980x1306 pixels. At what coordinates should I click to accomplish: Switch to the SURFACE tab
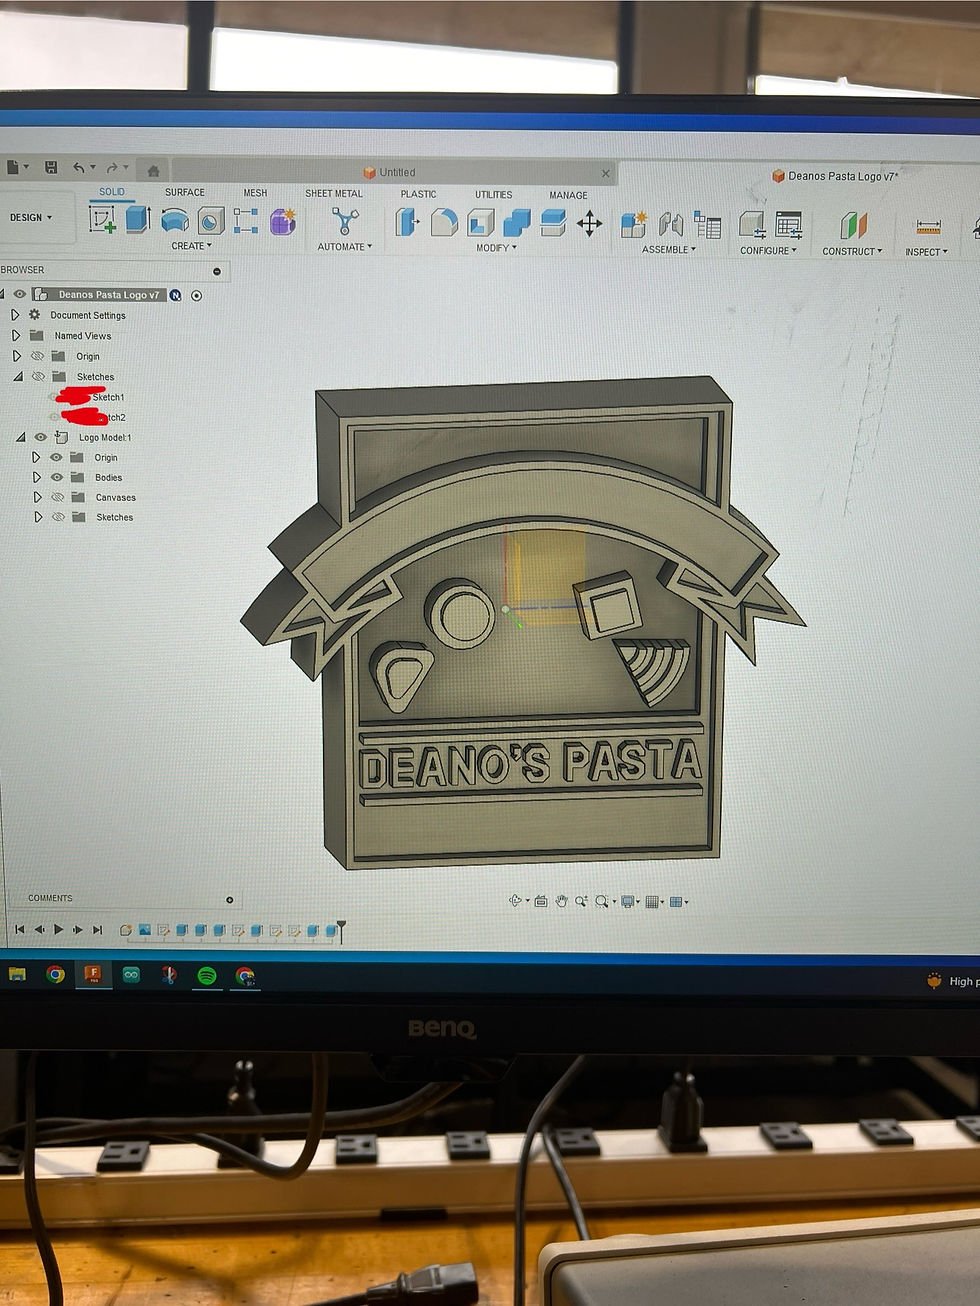[185, 192]
